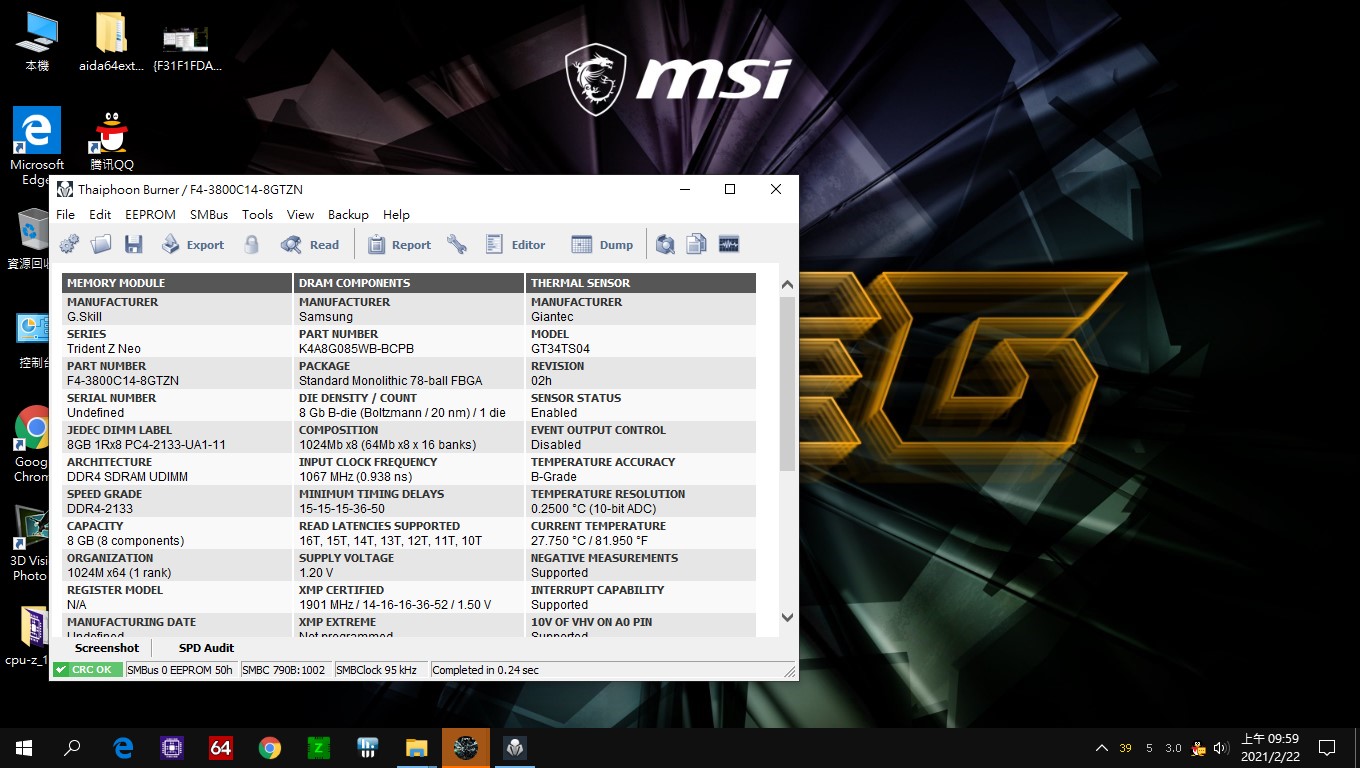Image resolution: width=1360 pixels, height=768 pixels.
Task: Show hidden system tray icons
Action: 1102,748
